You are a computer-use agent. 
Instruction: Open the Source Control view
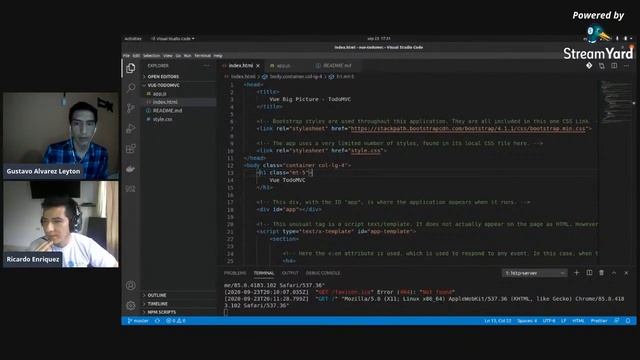pos(131,108)
